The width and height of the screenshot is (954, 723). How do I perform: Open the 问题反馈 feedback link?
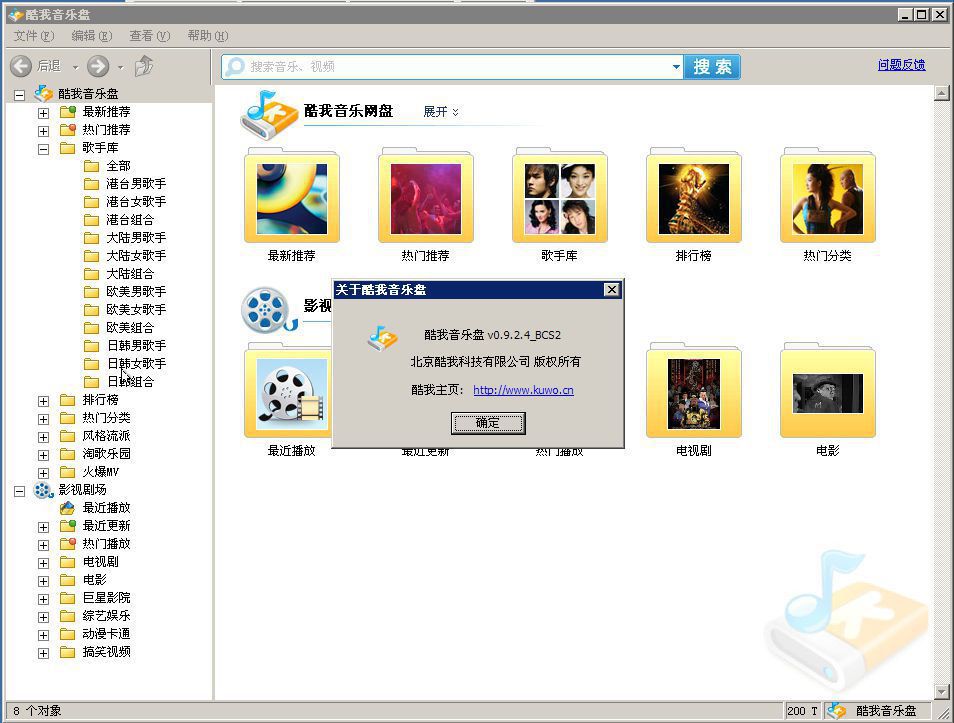point(901,65)
